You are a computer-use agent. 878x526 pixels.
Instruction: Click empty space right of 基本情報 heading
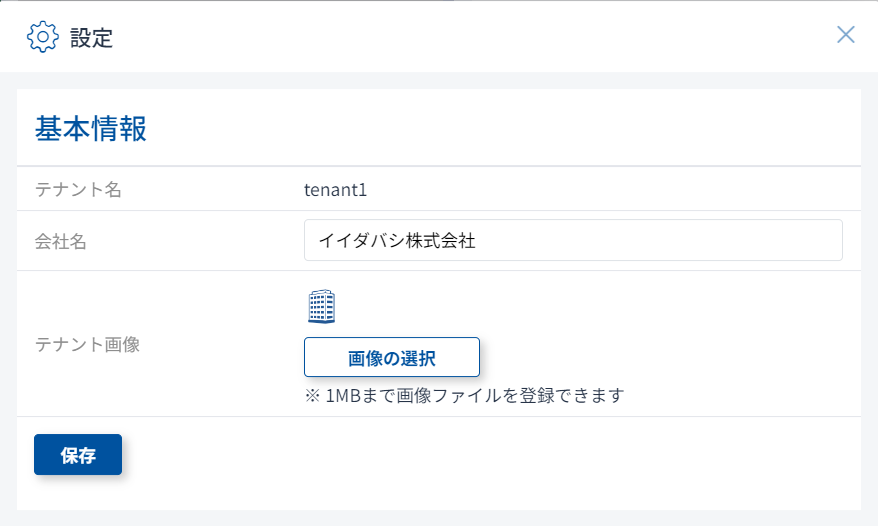pyautogui.click(x=500, y=129)
